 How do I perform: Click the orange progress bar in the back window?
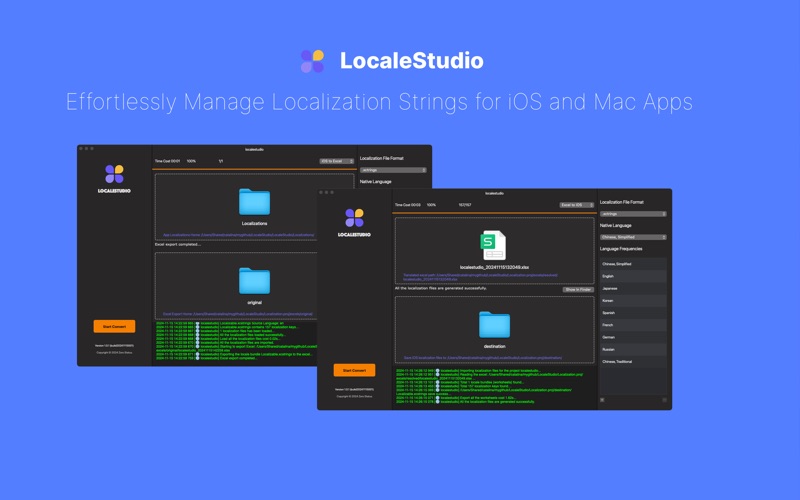click(255, 169)
